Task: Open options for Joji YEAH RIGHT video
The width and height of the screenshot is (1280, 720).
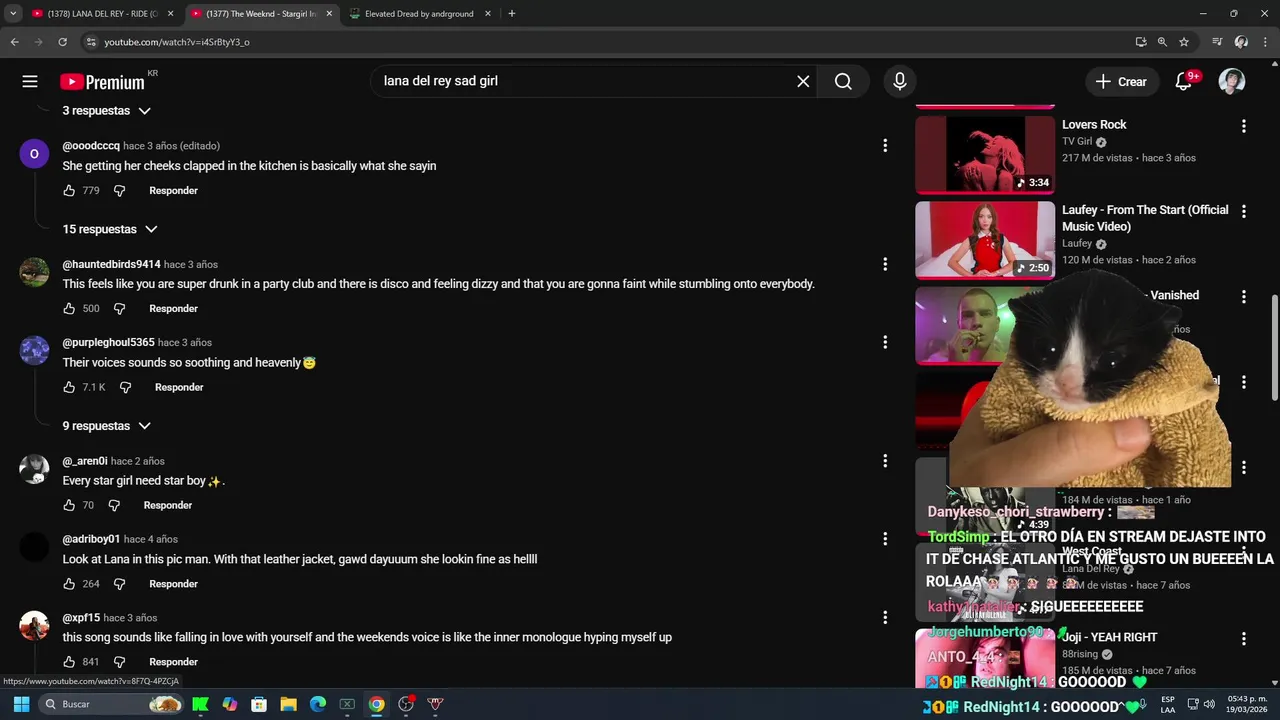Action: pyautogui.click(x=1244, y=638)
